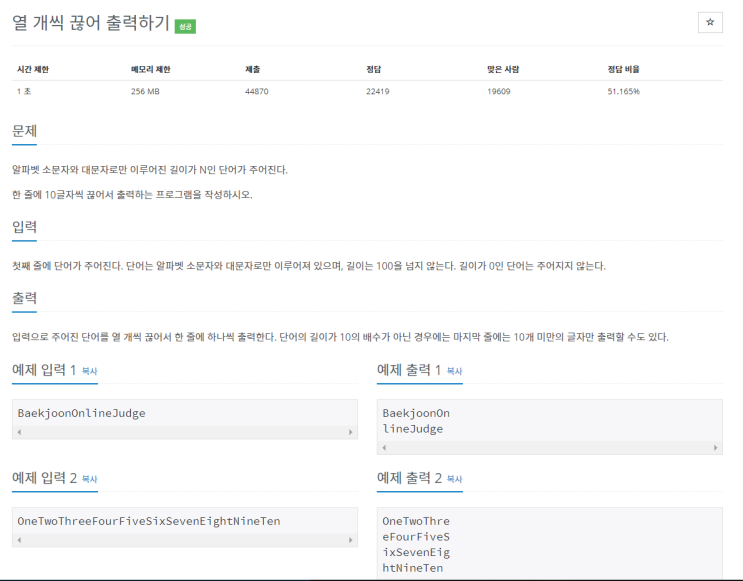The width and height of the screenshot is (743, 581).
Task: Click the 메모리 제한 column header
Action: click(151, 69)
